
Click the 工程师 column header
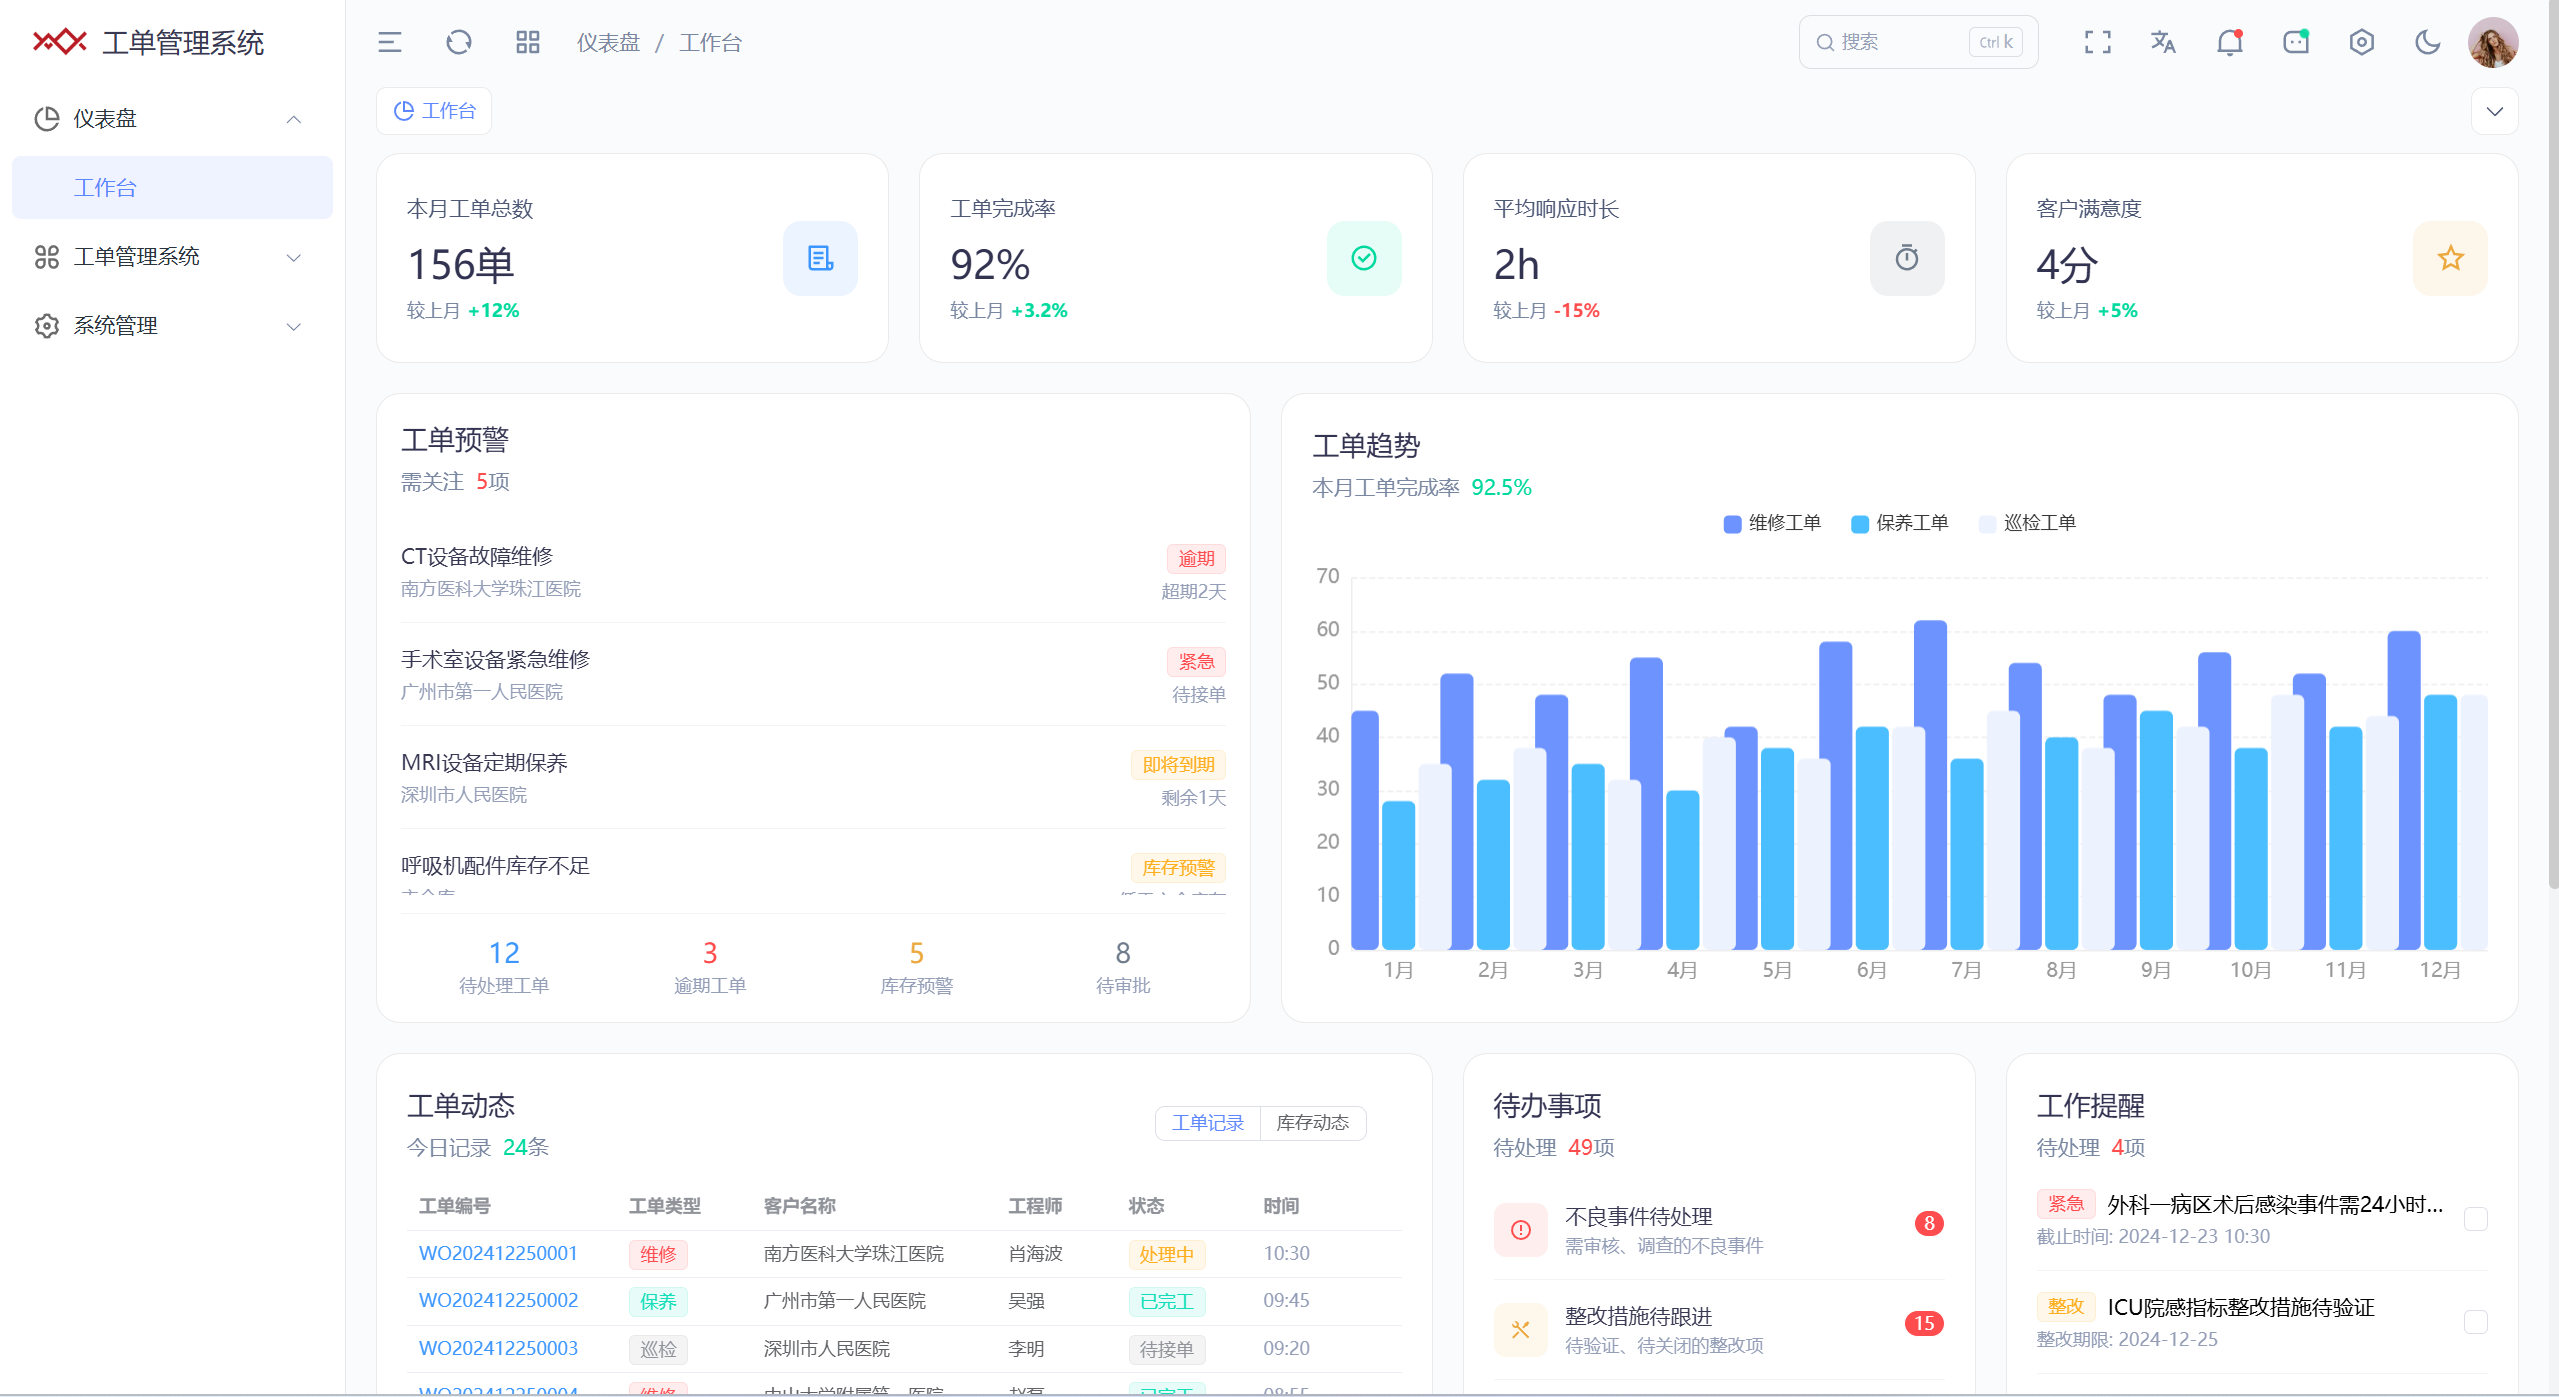click(x=1035, y=1206)
